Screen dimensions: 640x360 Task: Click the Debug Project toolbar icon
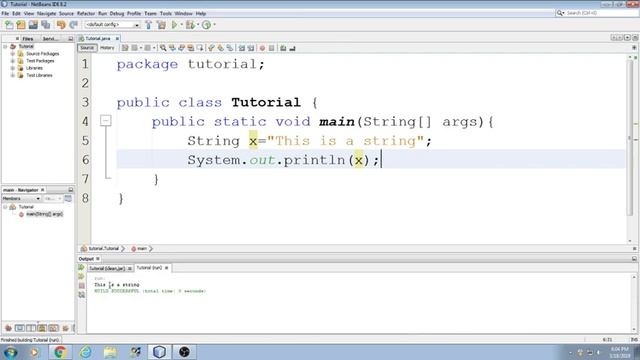190,25
